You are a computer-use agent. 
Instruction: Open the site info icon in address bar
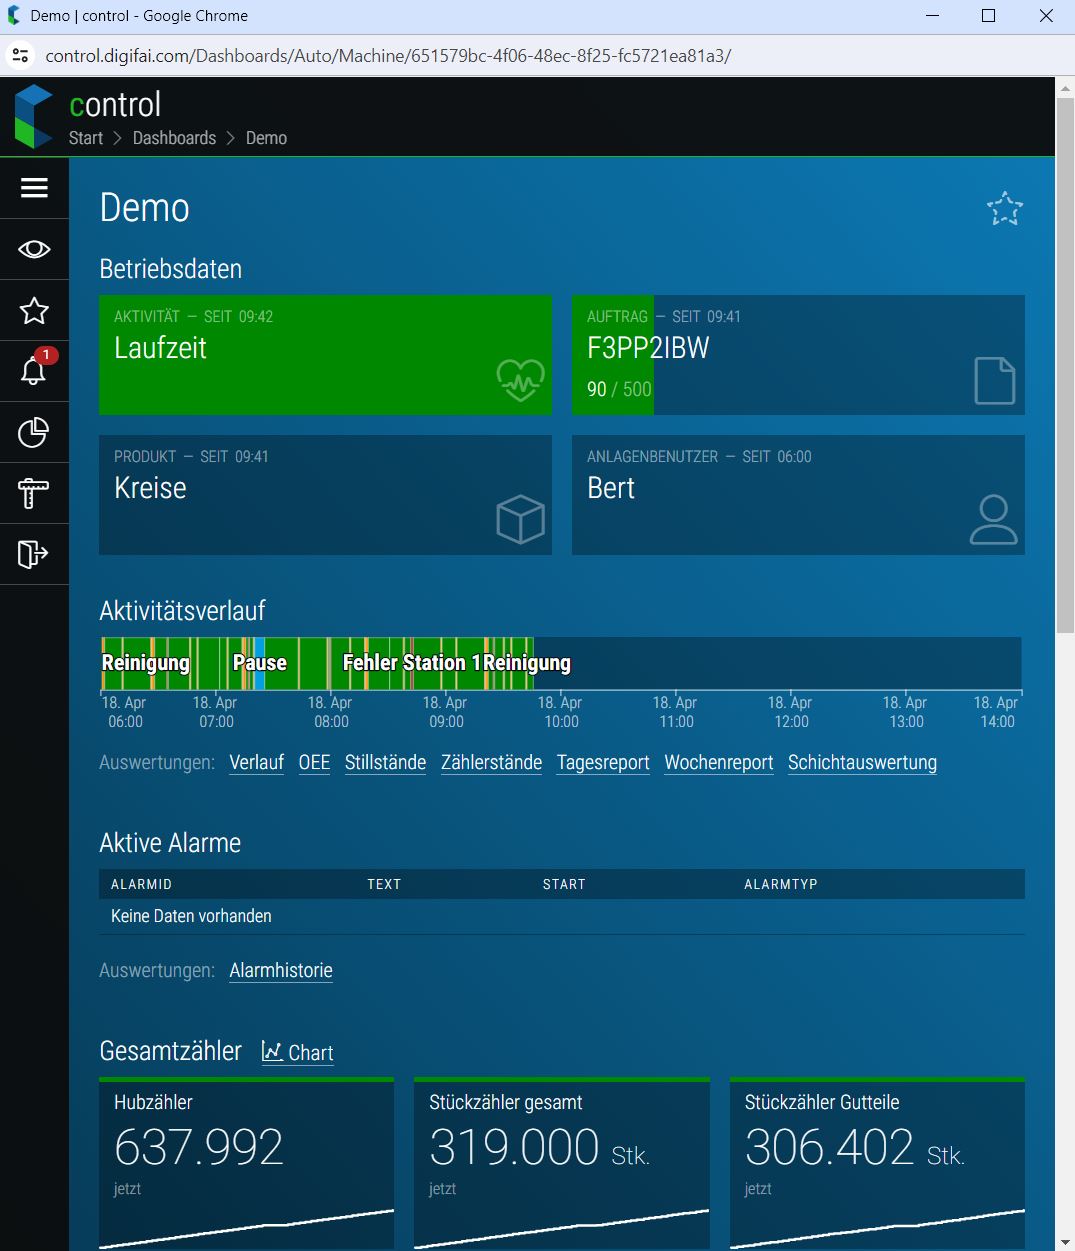(20, 55)
